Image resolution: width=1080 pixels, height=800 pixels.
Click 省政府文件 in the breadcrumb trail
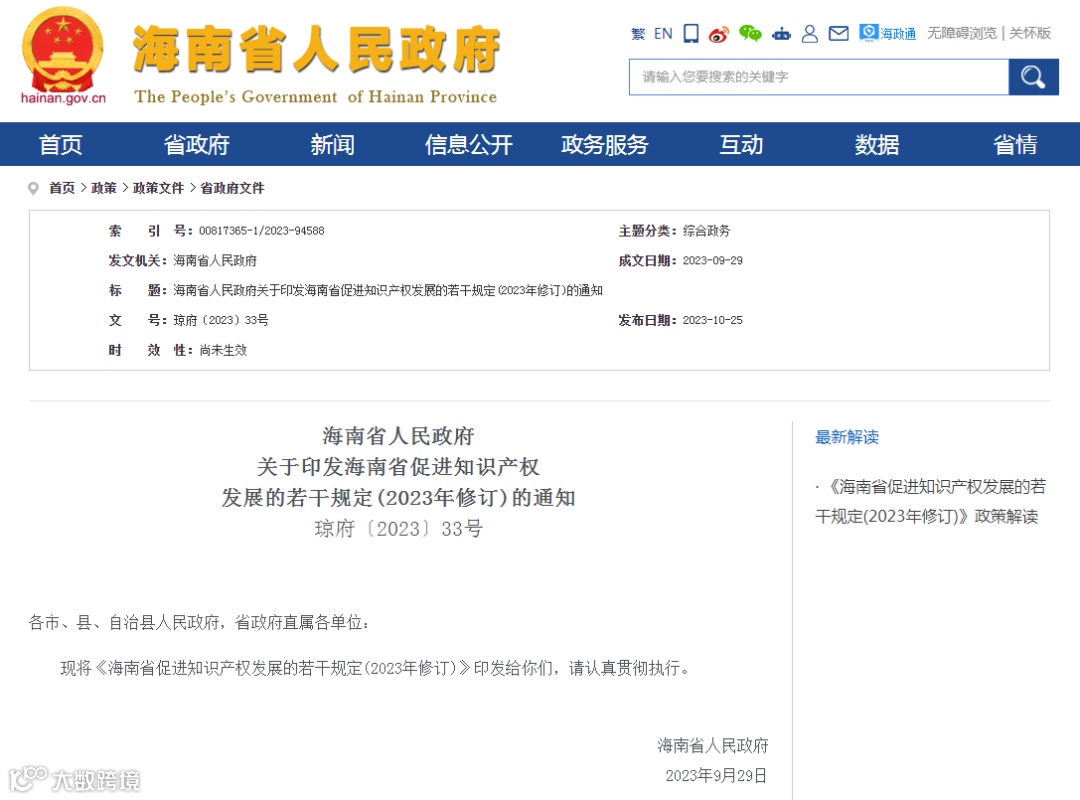pyautogui.click(x=232, y=188)
